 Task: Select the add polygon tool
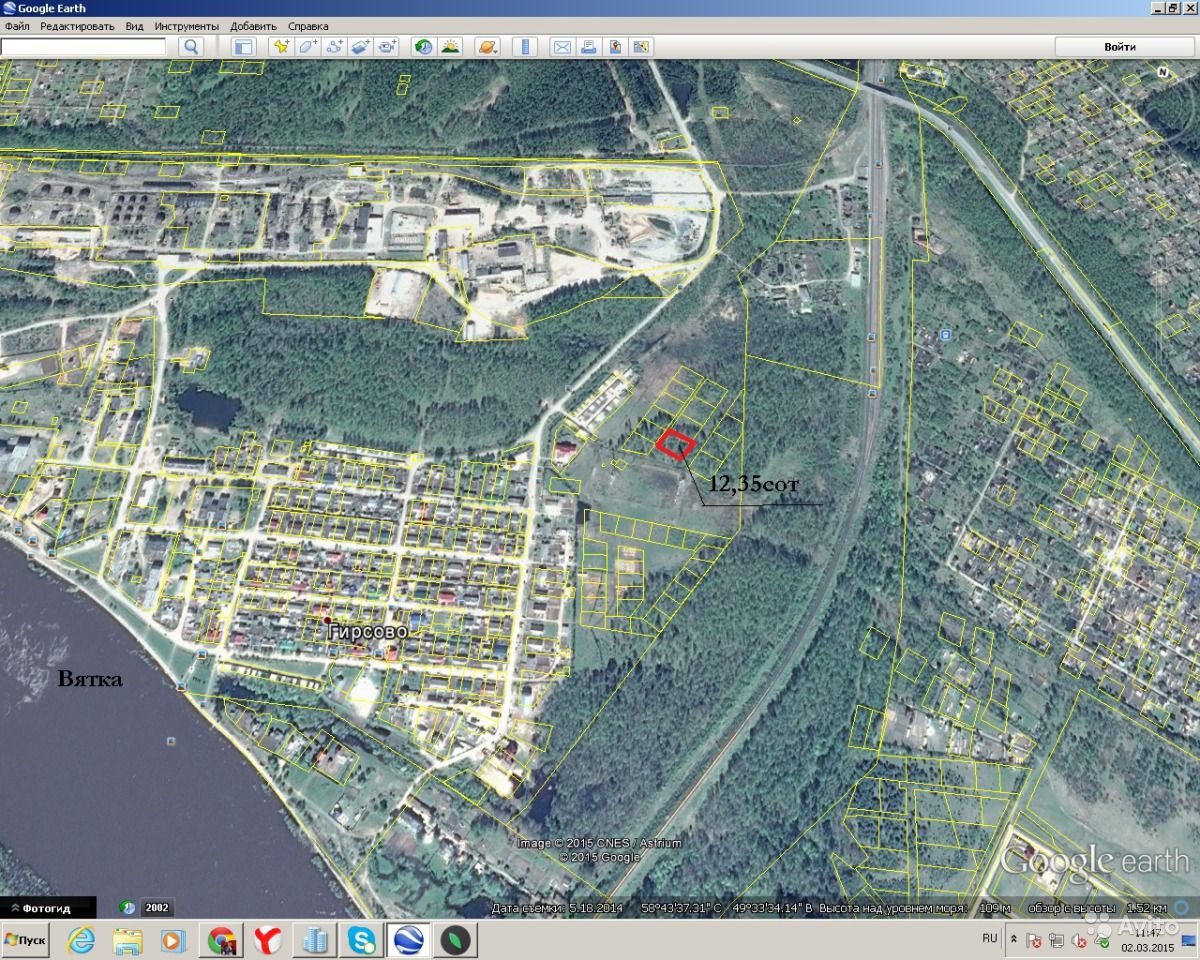[307, 46]
